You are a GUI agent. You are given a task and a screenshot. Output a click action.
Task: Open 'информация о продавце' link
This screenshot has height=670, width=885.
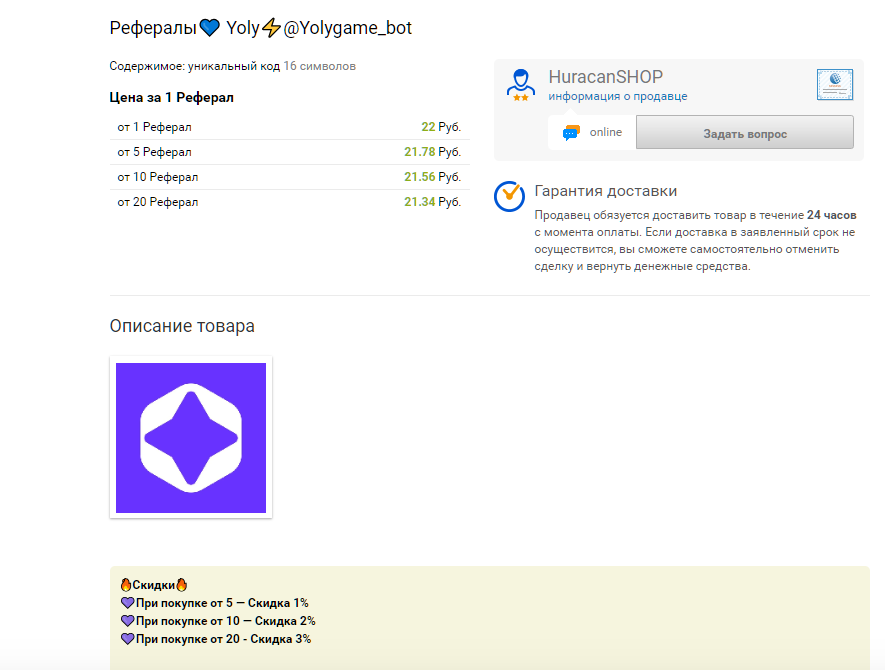point(617,97)
